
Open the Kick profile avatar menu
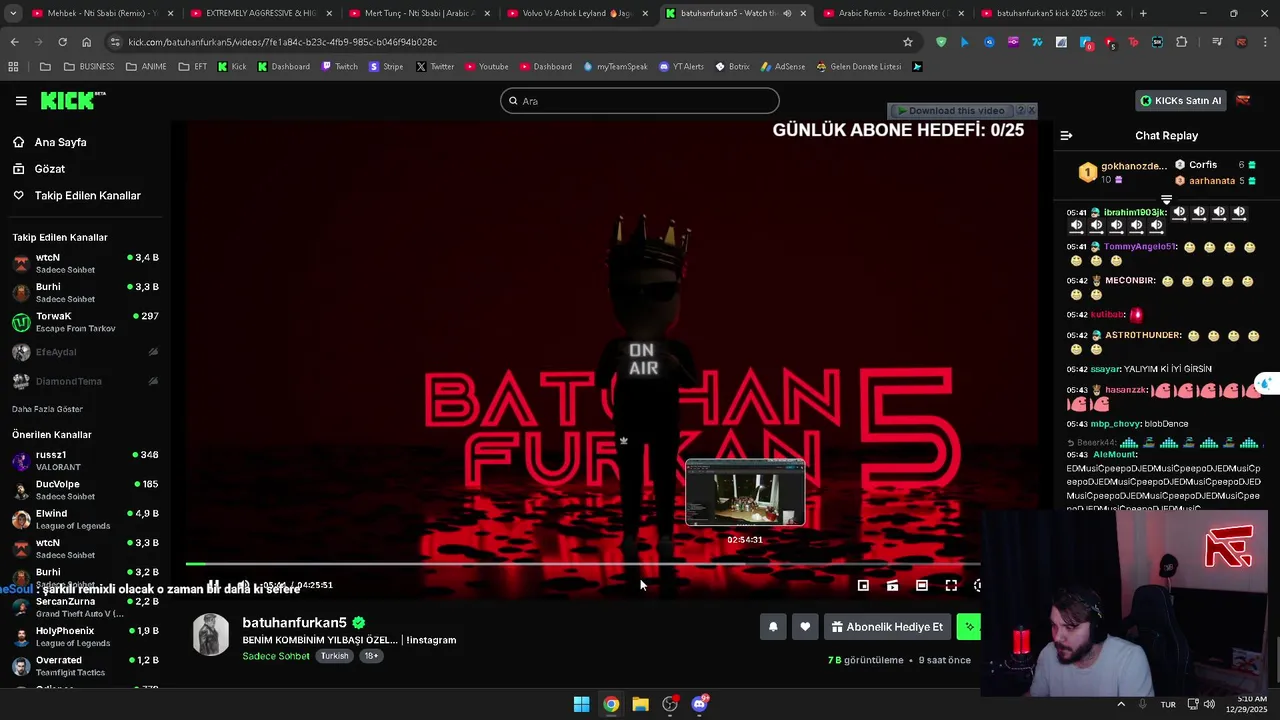1244,100
